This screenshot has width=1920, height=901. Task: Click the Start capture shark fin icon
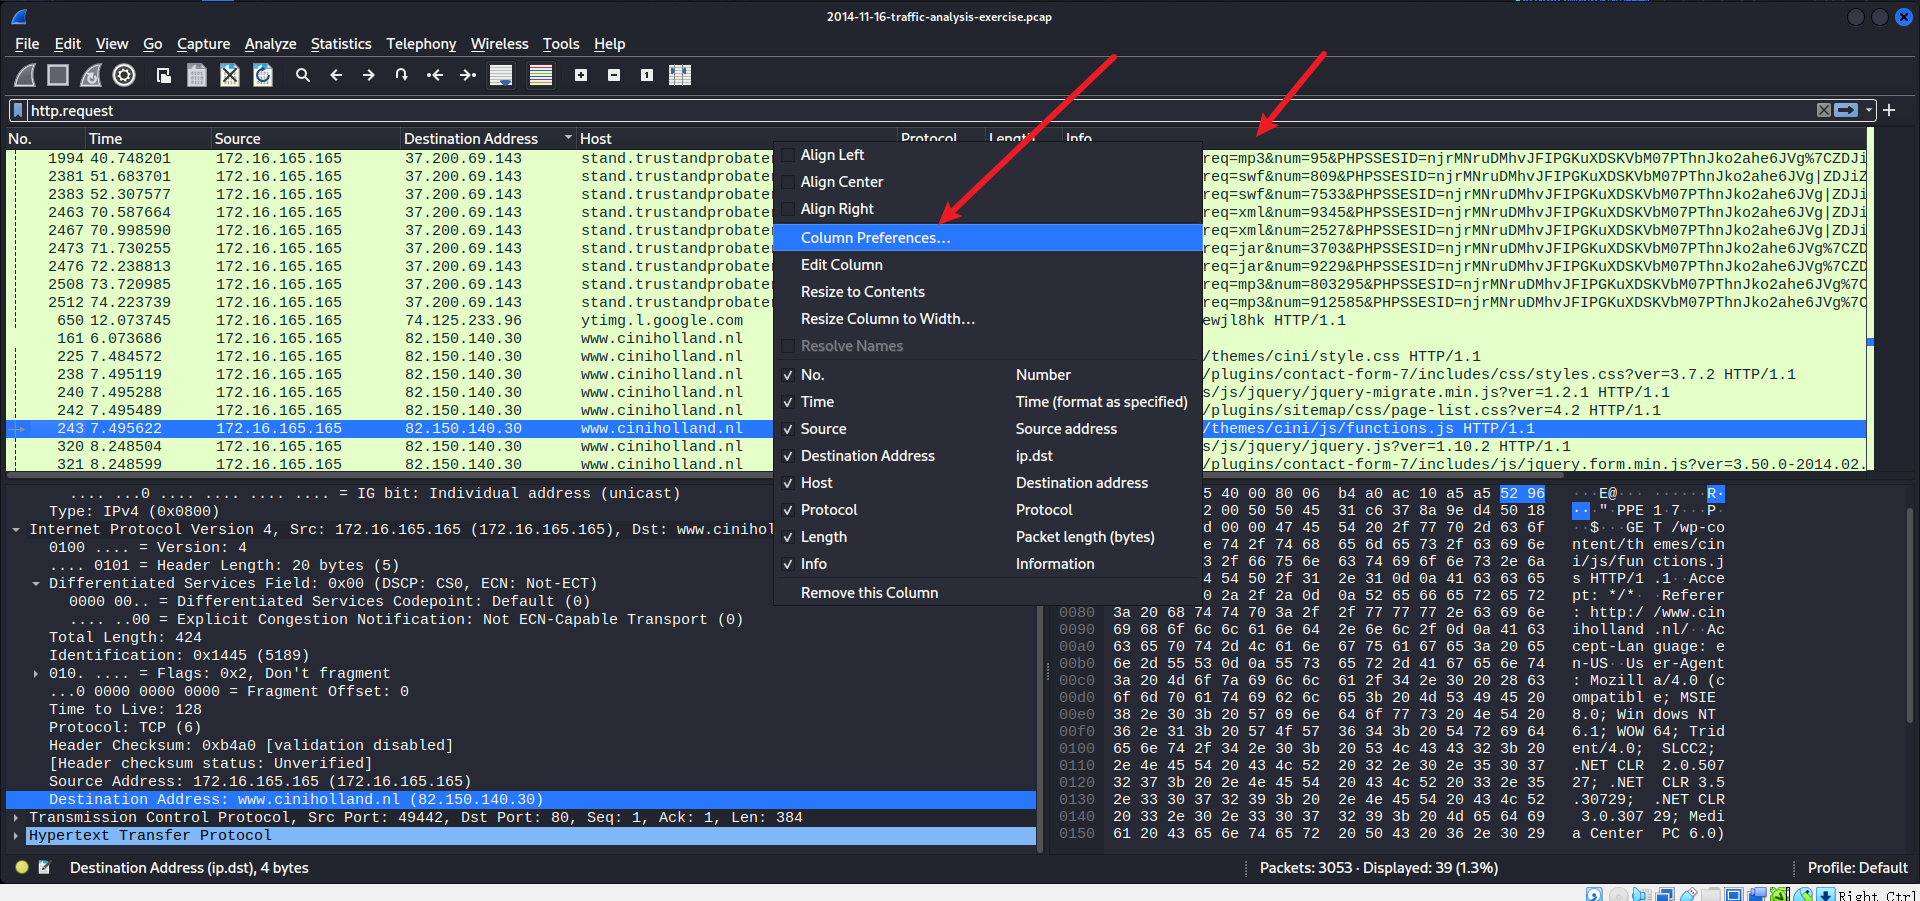[x=25, y=75]
